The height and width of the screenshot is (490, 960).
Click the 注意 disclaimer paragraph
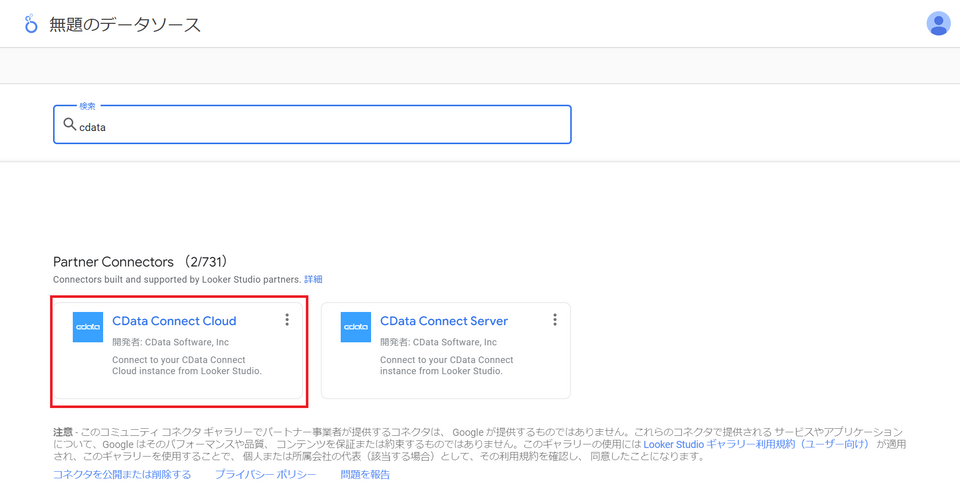[479, 445]
